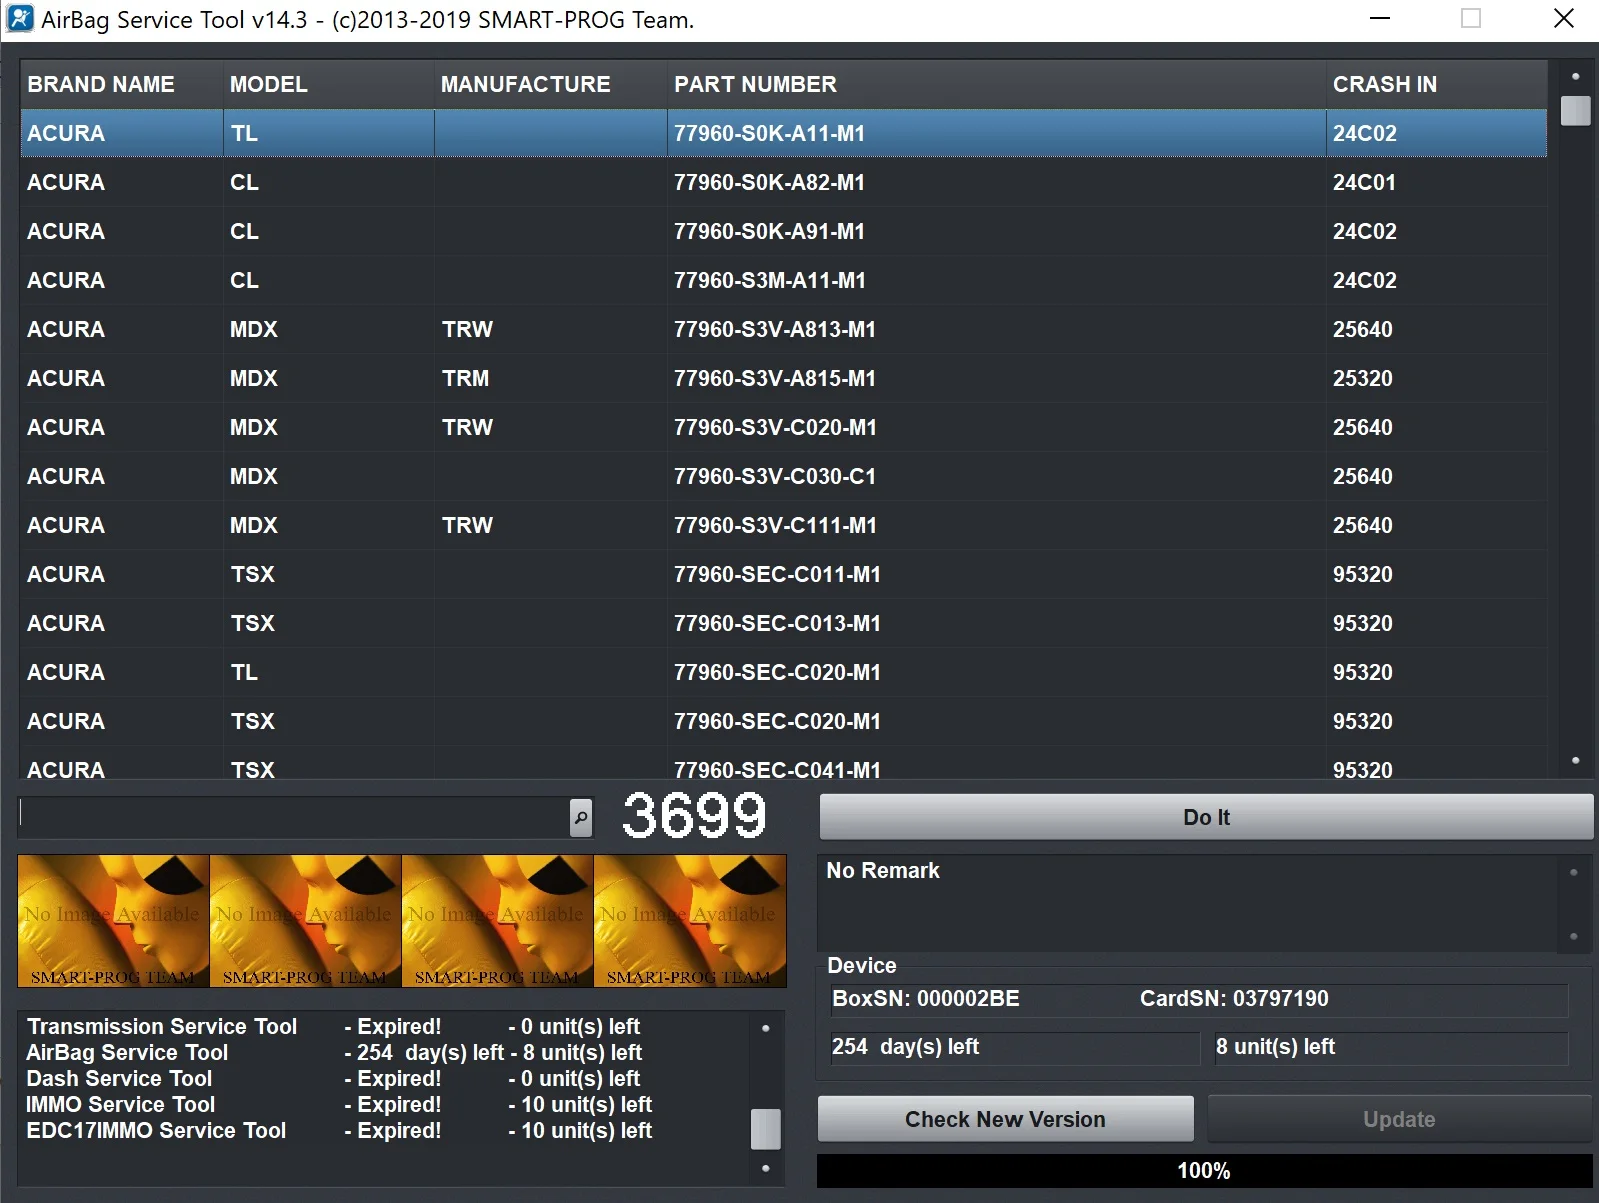This screenshot has width=1599, height=1203.
Task: Select row with part 77960-SEC-C013-M1
Action: point(776,624)
